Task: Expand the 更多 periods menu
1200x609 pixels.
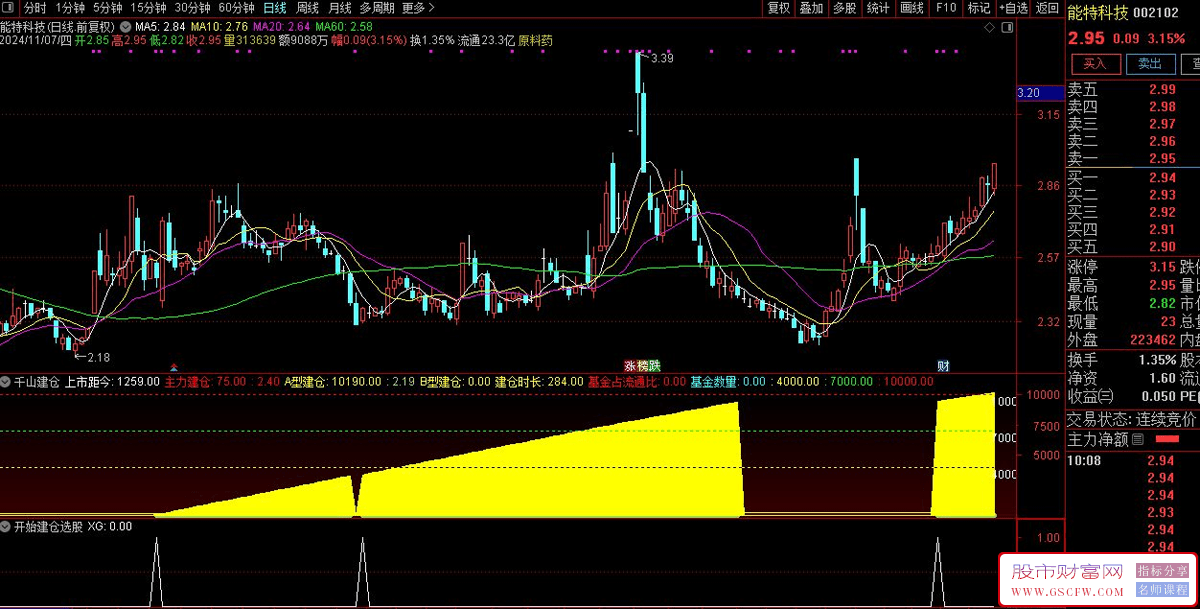Action: [418, 8]
